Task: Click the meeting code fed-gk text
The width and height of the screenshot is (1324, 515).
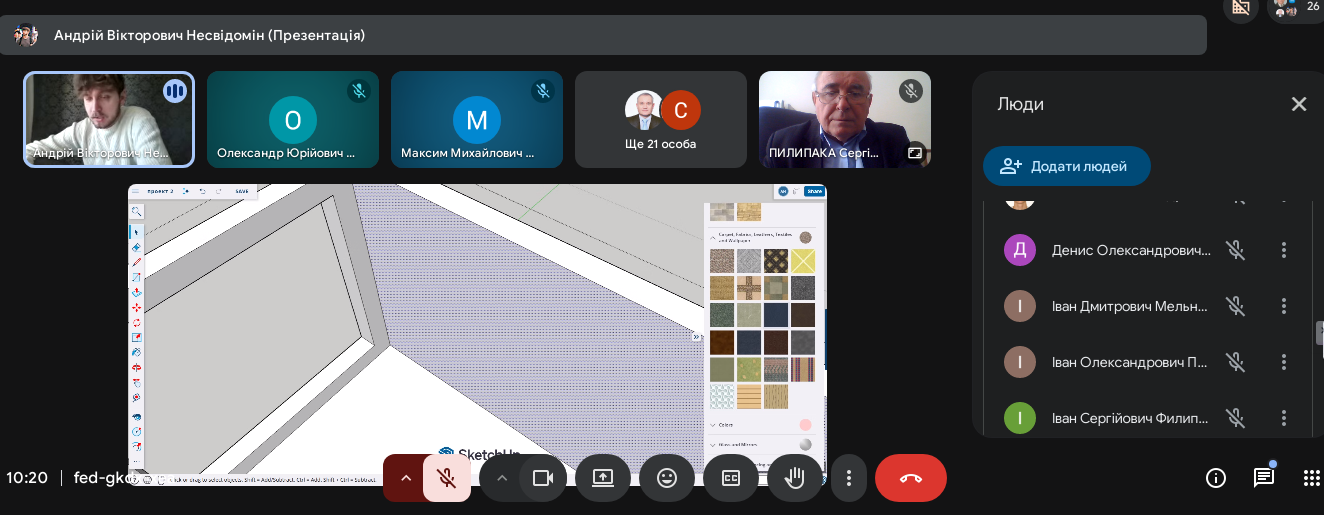Action: [103, 478]
